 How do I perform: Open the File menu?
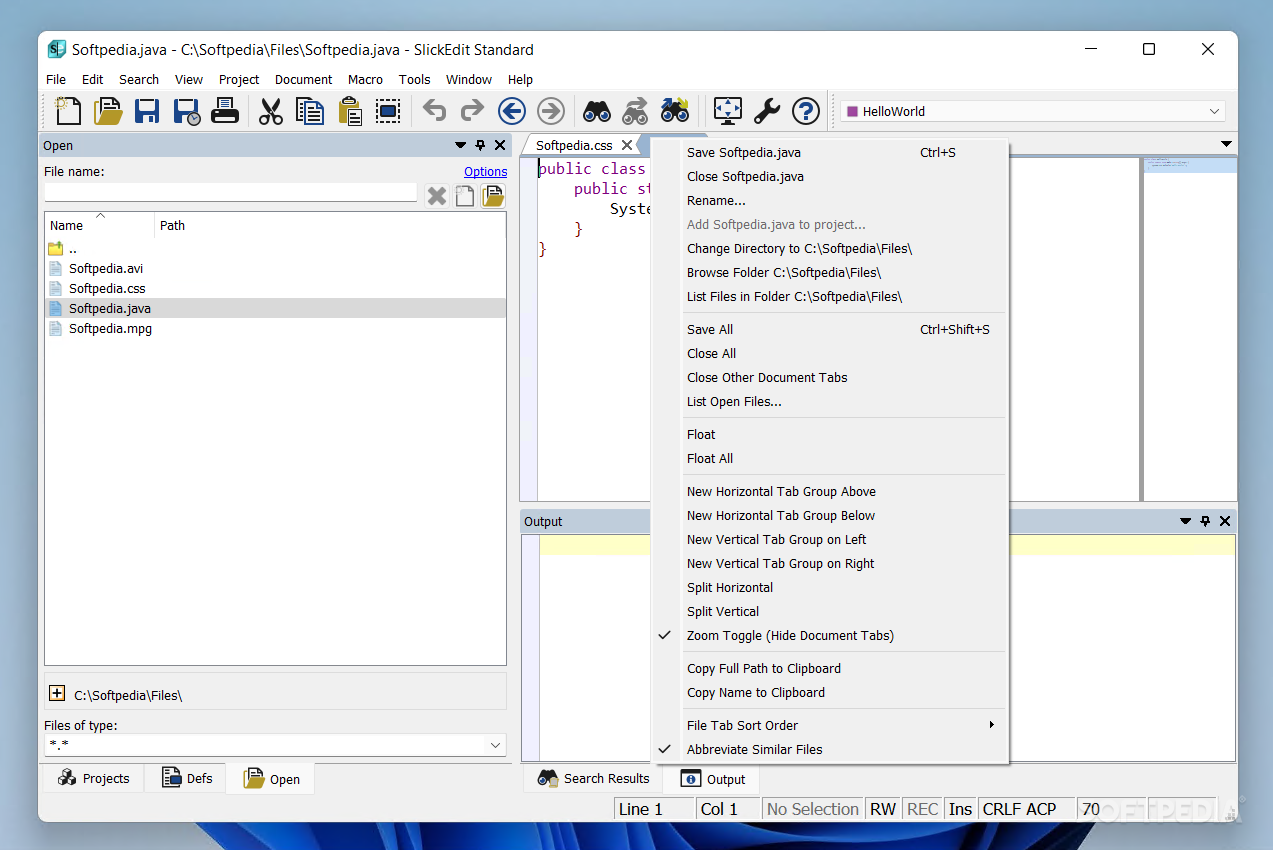56,80
